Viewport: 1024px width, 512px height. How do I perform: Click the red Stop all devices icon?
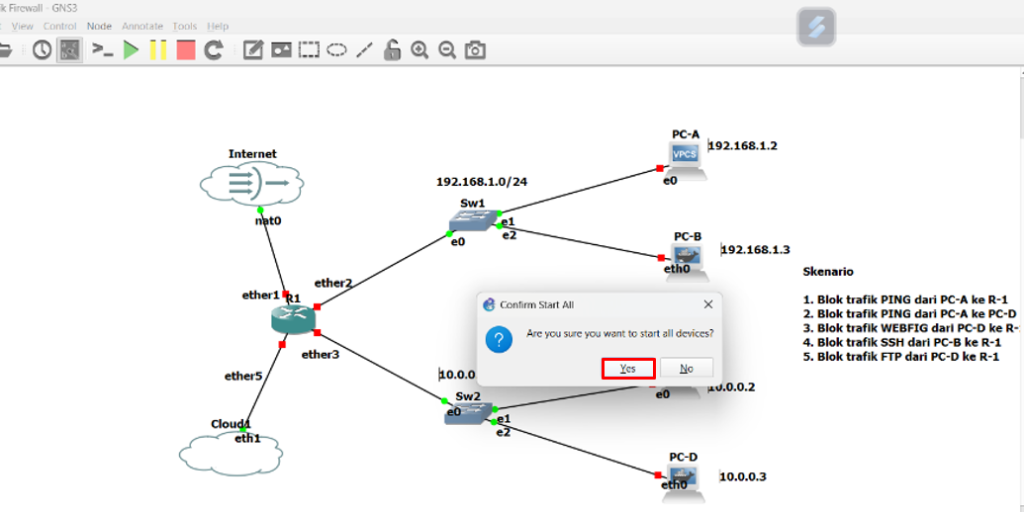[185, 49]
